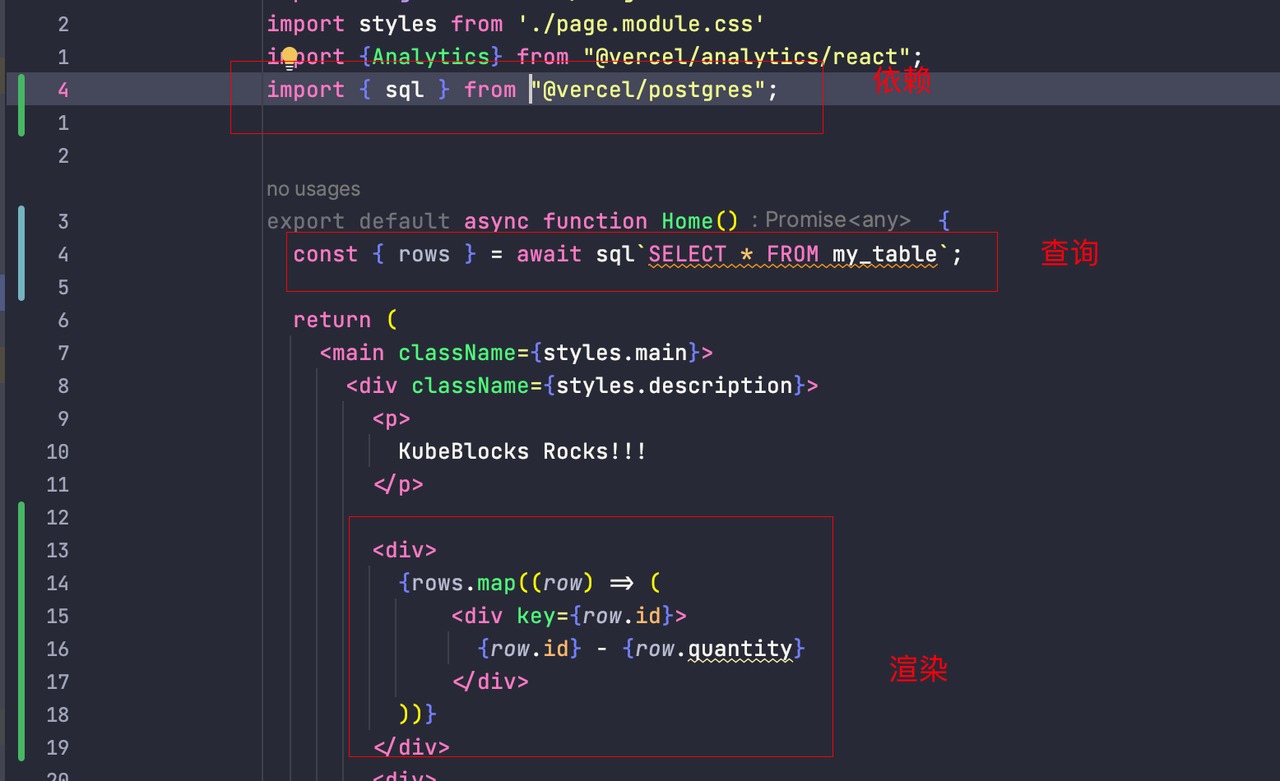
Task: Click the Analytics identifier in the import
Action: (431, 57)
